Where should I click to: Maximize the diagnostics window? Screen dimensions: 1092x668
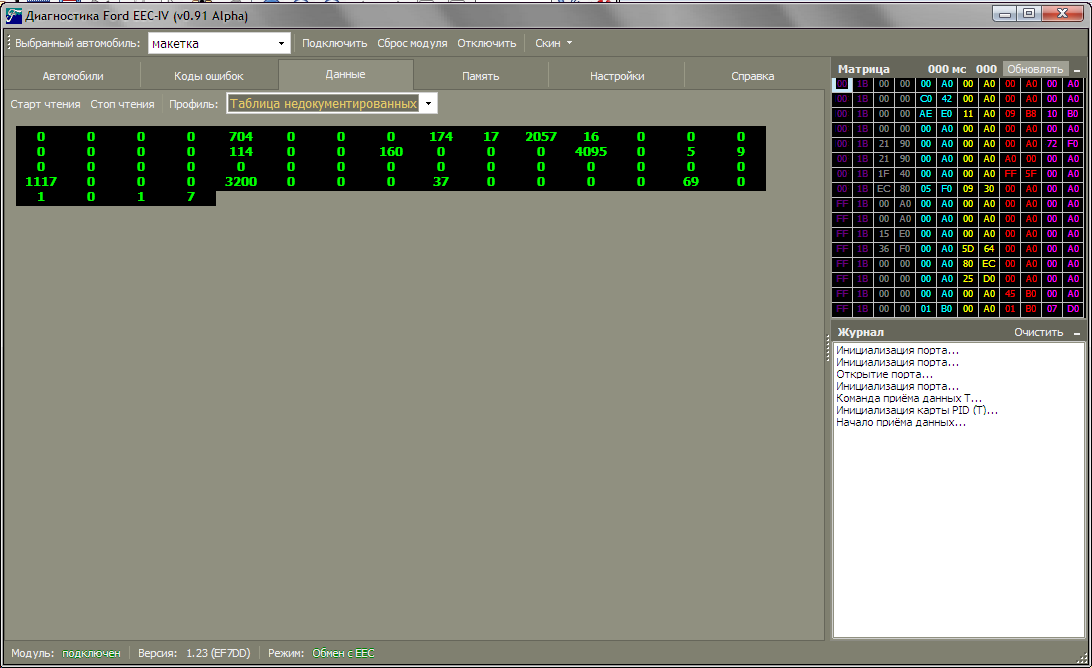pyautogui.click(x=1029, y=13)
